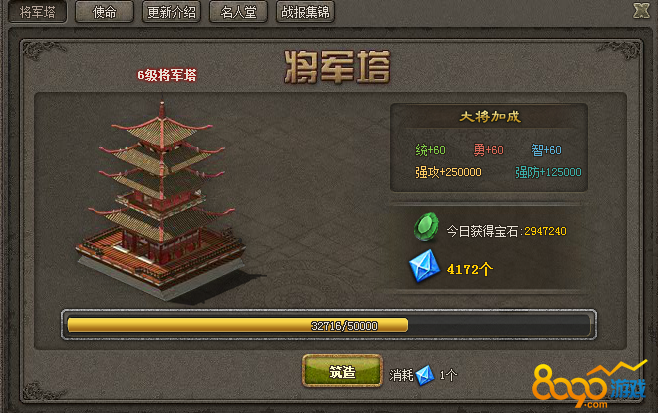Click the green gemstone icon
Viewport: 658px width, 413px height.
click(x=426, y=227)
